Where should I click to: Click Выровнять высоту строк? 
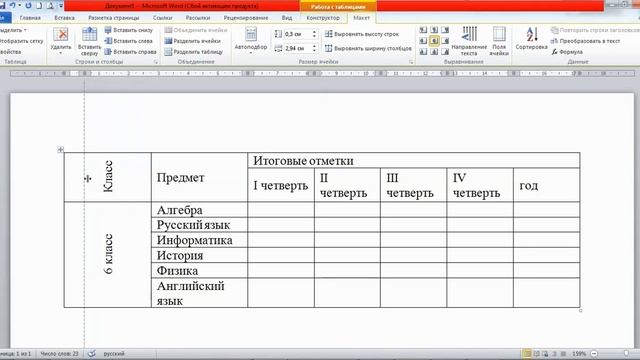pos(362,34)
